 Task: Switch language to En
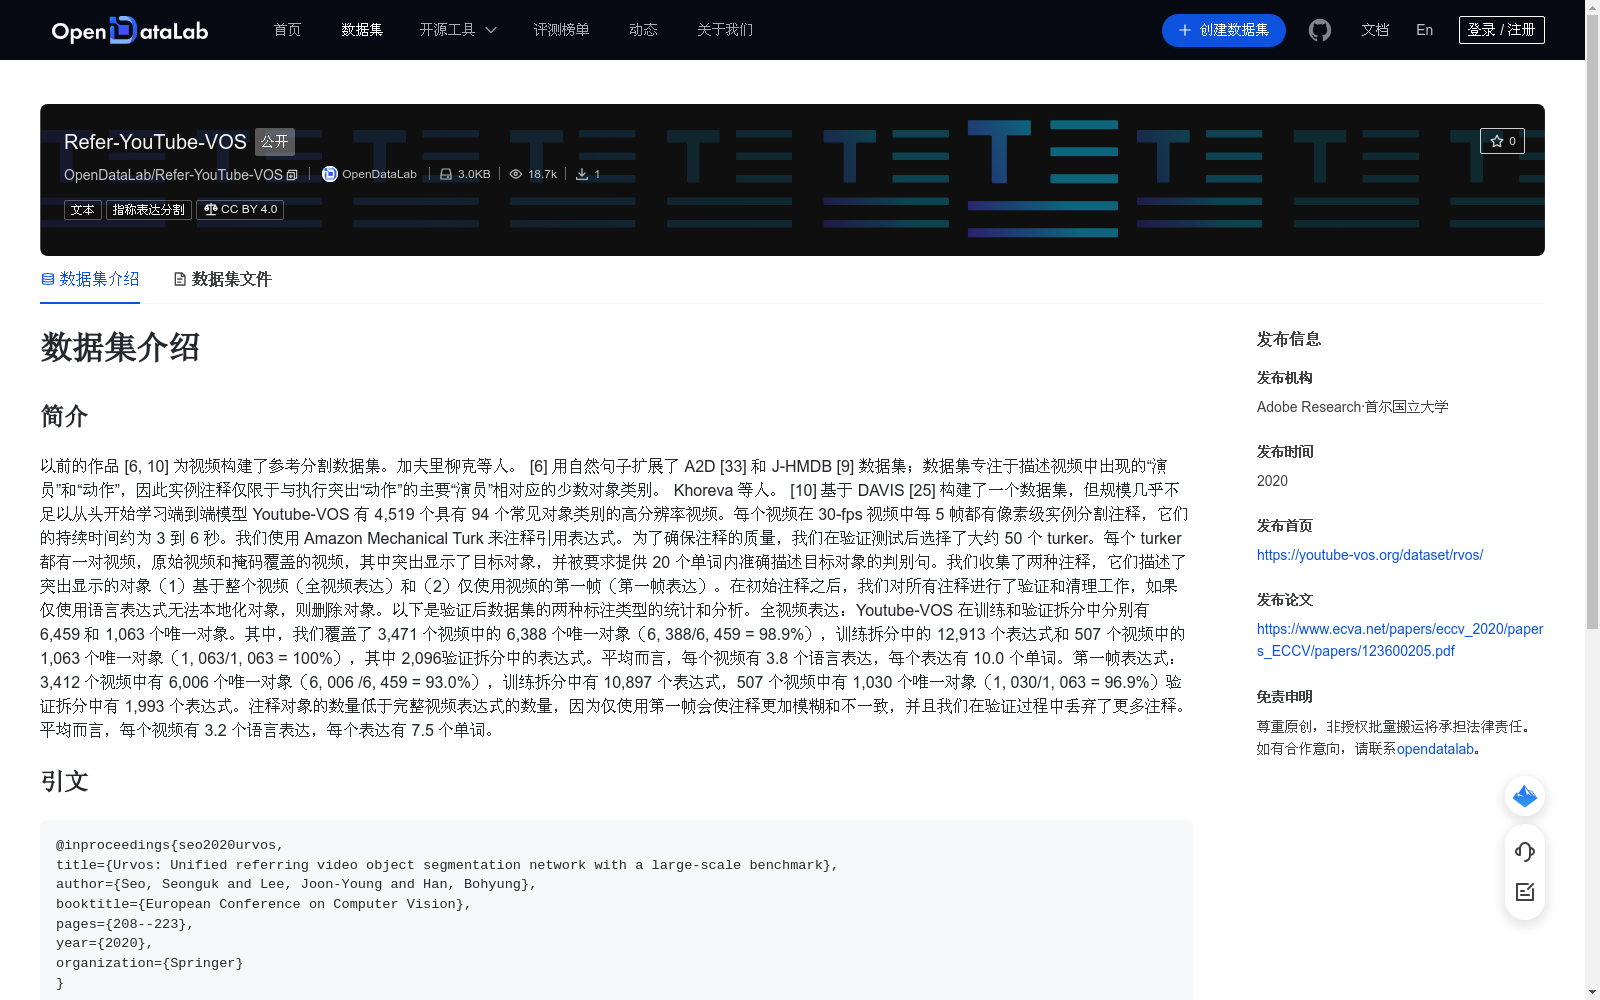(x=1425, y=30)
